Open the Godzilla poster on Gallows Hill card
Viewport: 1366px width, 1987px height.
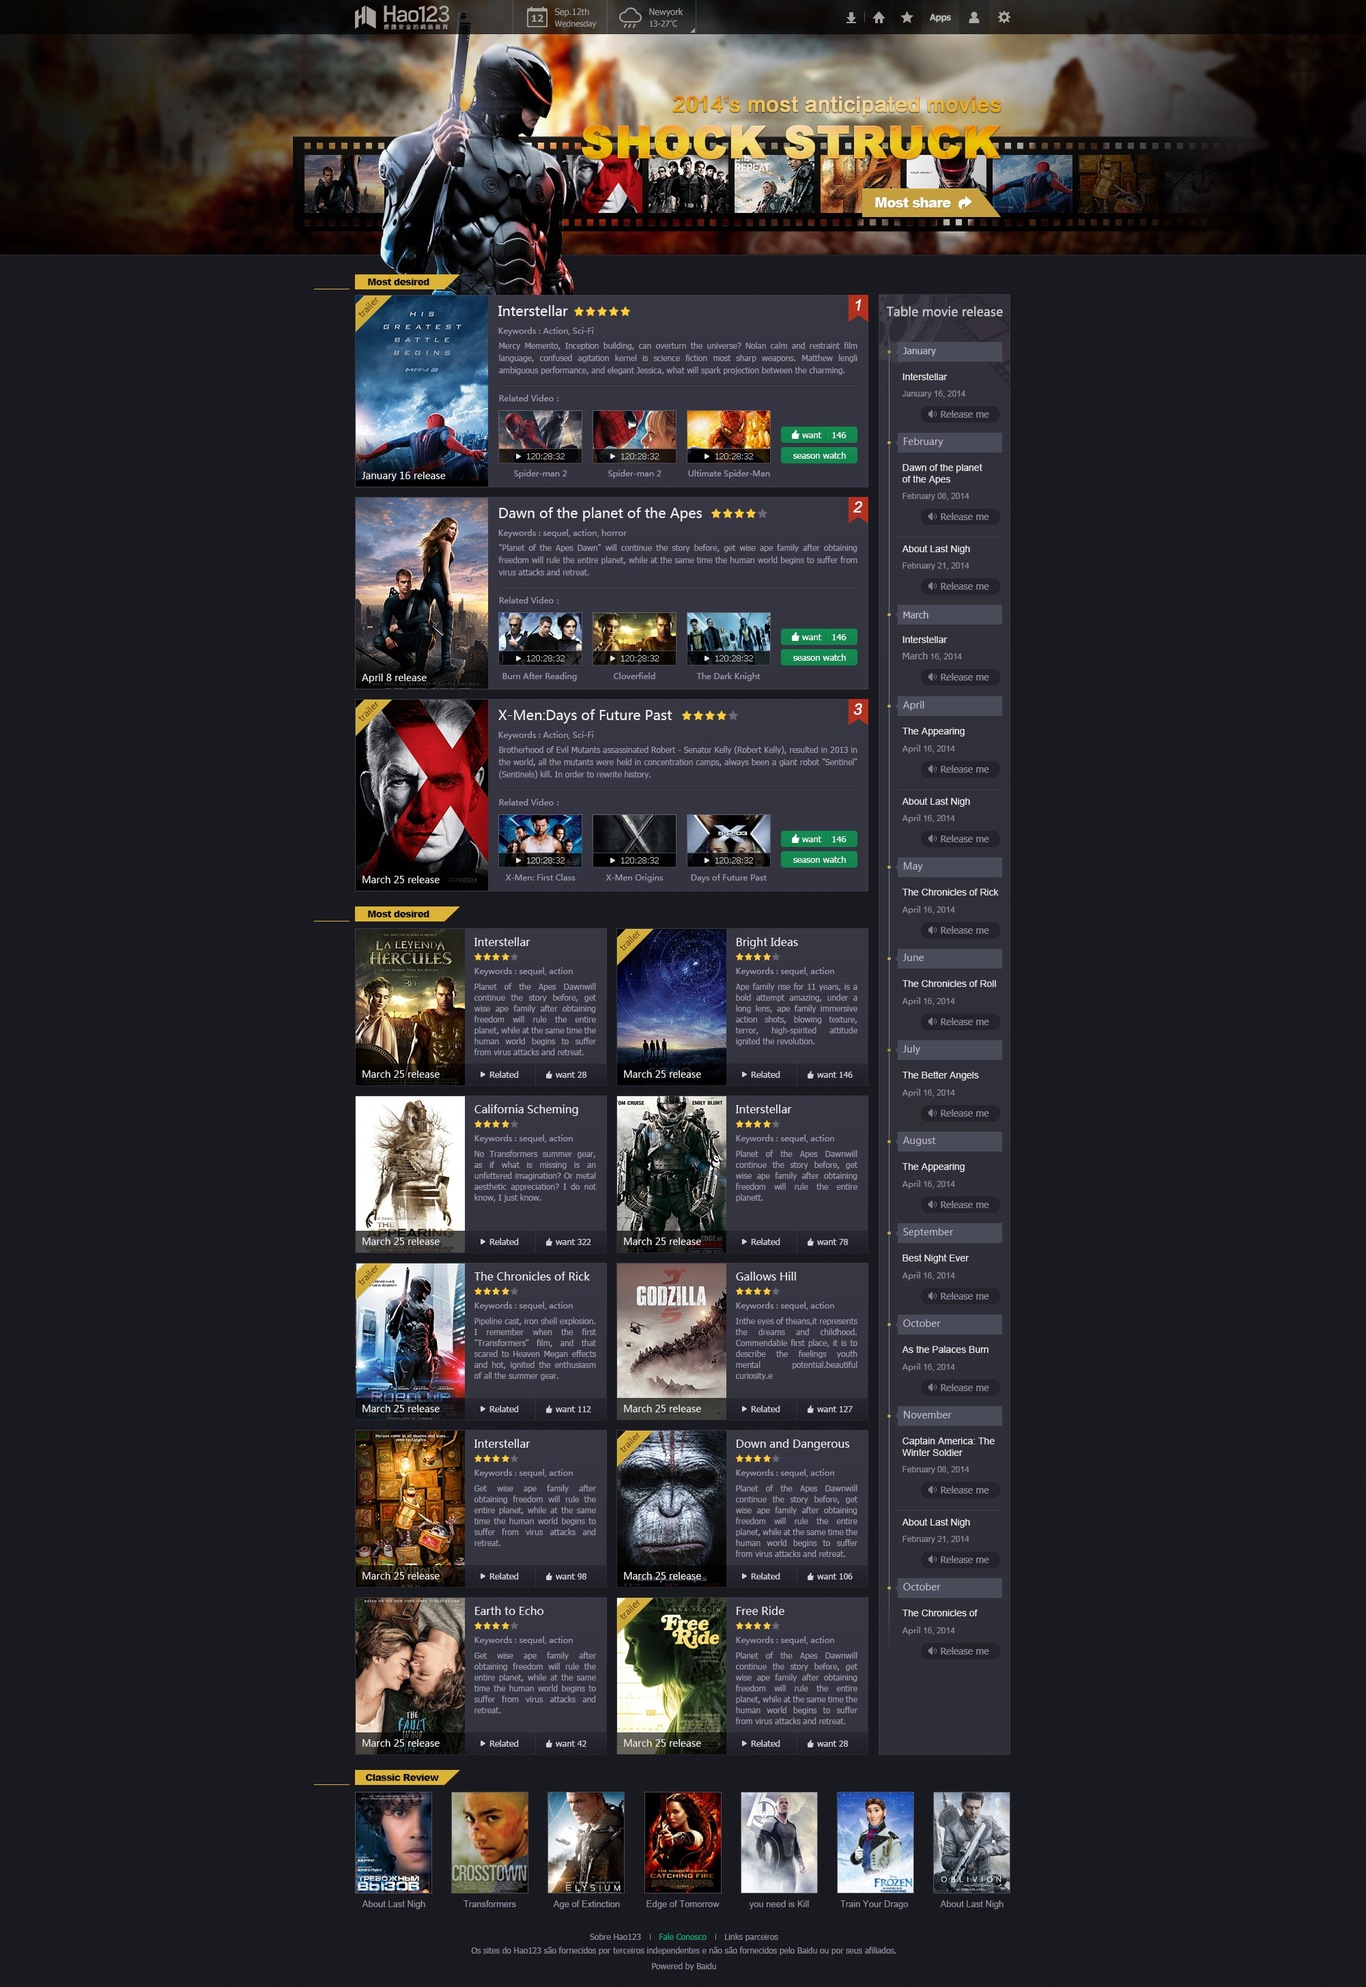pos(671,1340)
